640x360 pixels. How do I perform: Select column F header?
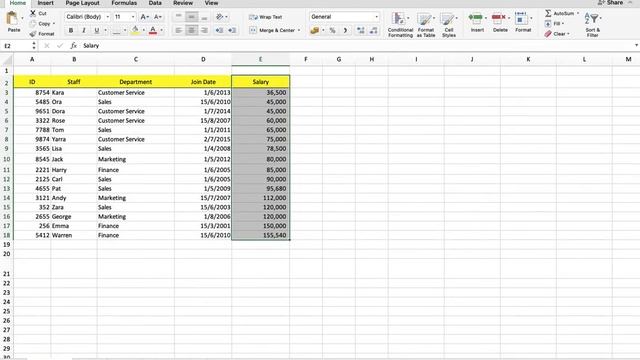pyautogui.click(x=306, y=60)
